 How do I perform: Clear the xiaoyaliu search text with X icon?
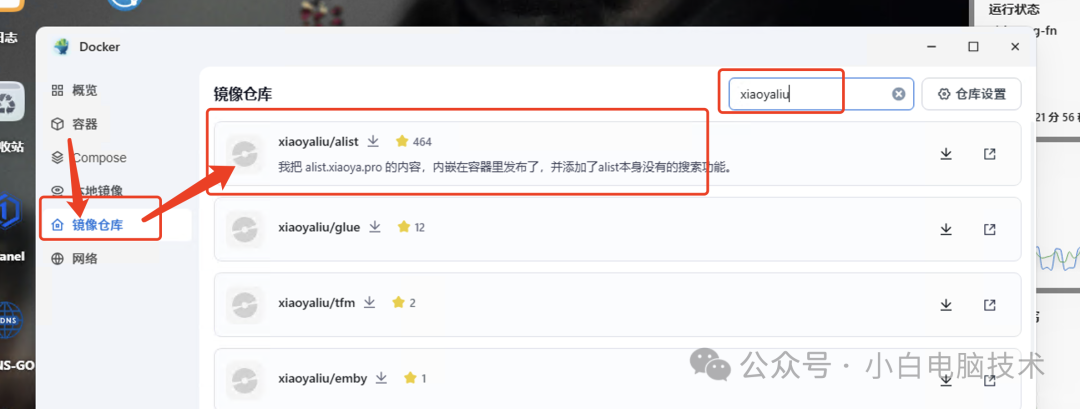click(x=899, y=94)
